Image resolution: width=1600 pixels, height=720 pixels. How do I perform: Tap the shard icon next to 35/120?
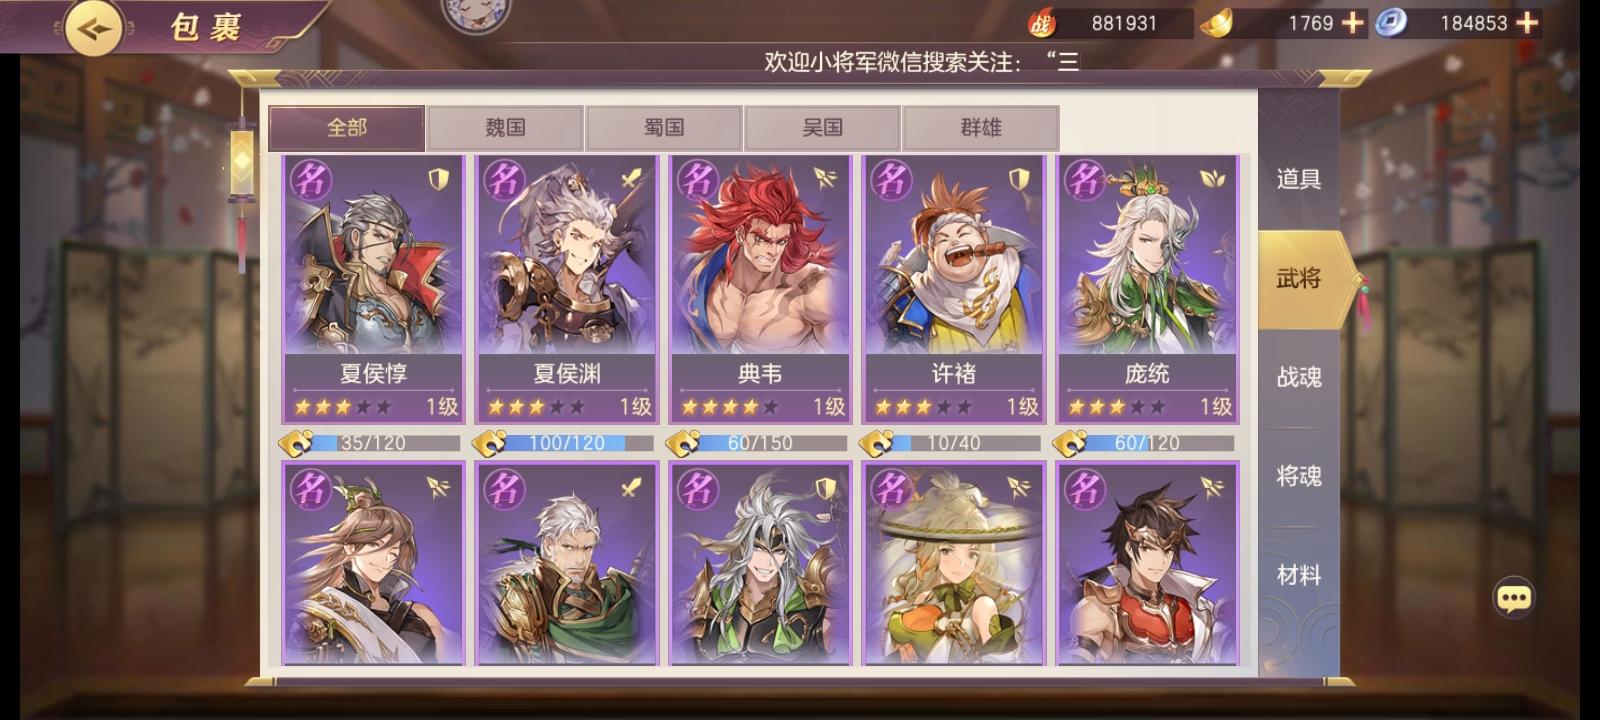pyautogui.click(x=295, y=442)
